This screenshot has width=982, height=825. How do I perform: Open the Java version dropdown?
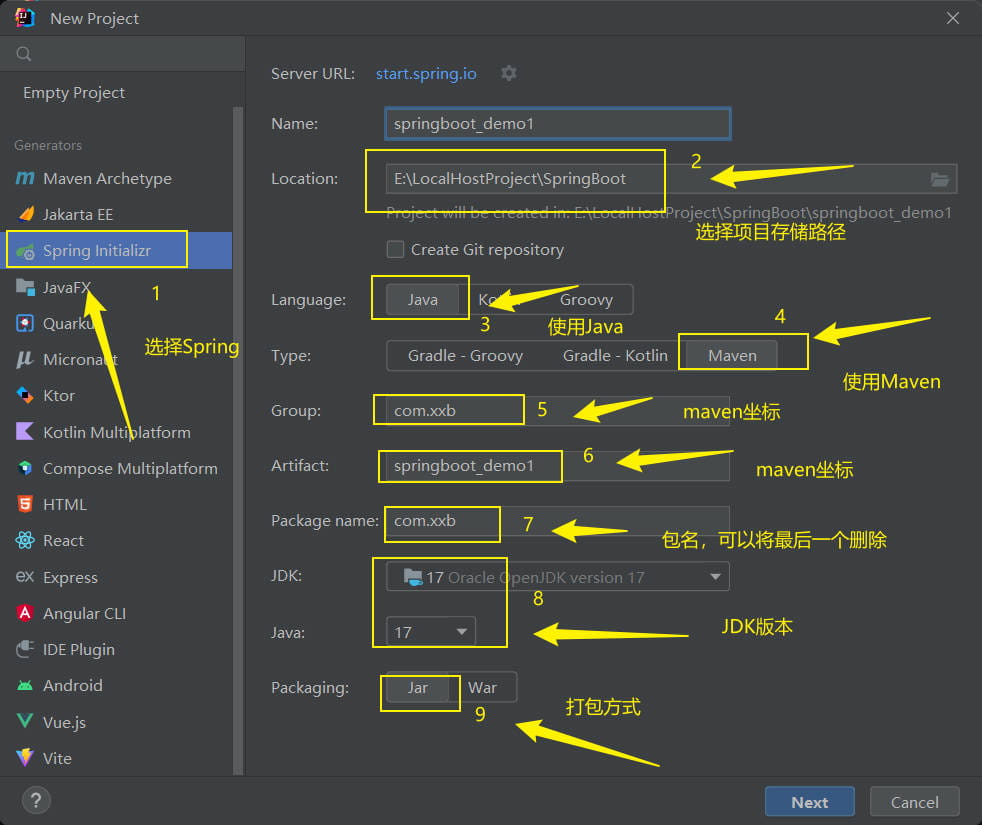click(x=431, y=632)
